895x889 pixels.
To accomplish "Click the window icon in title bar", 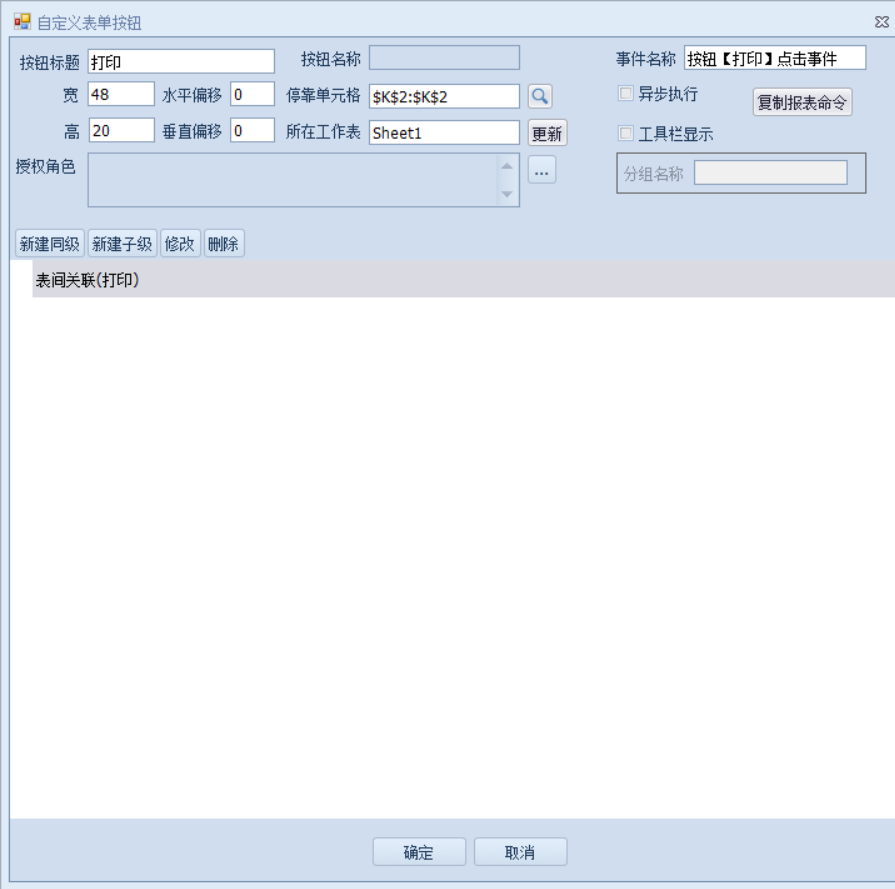I will click(21, 20).
